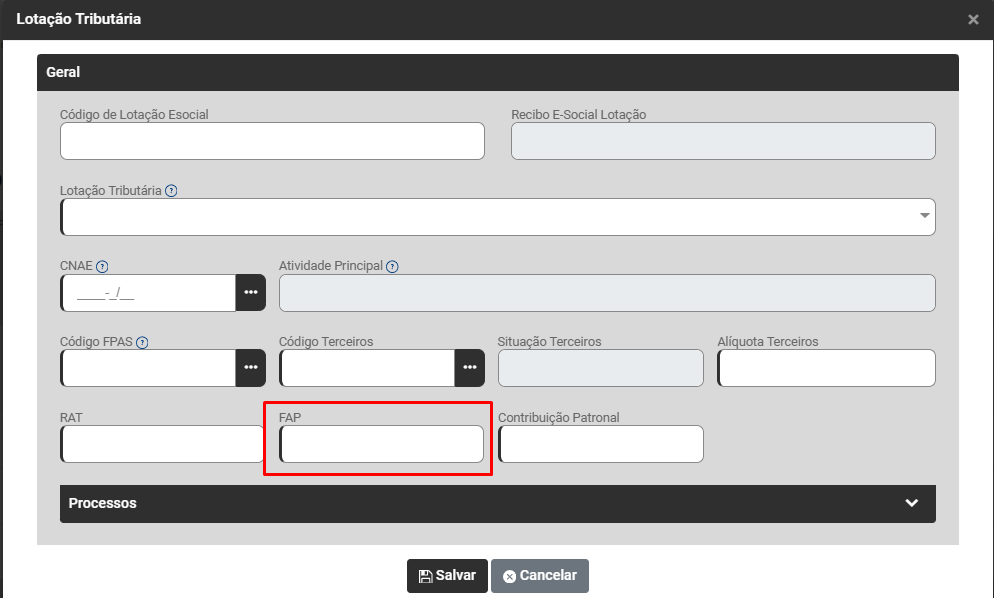Open the Lotação Tributária dropdown
The height and width of the screenshot is (598, 994).
[x=498, y=217]
